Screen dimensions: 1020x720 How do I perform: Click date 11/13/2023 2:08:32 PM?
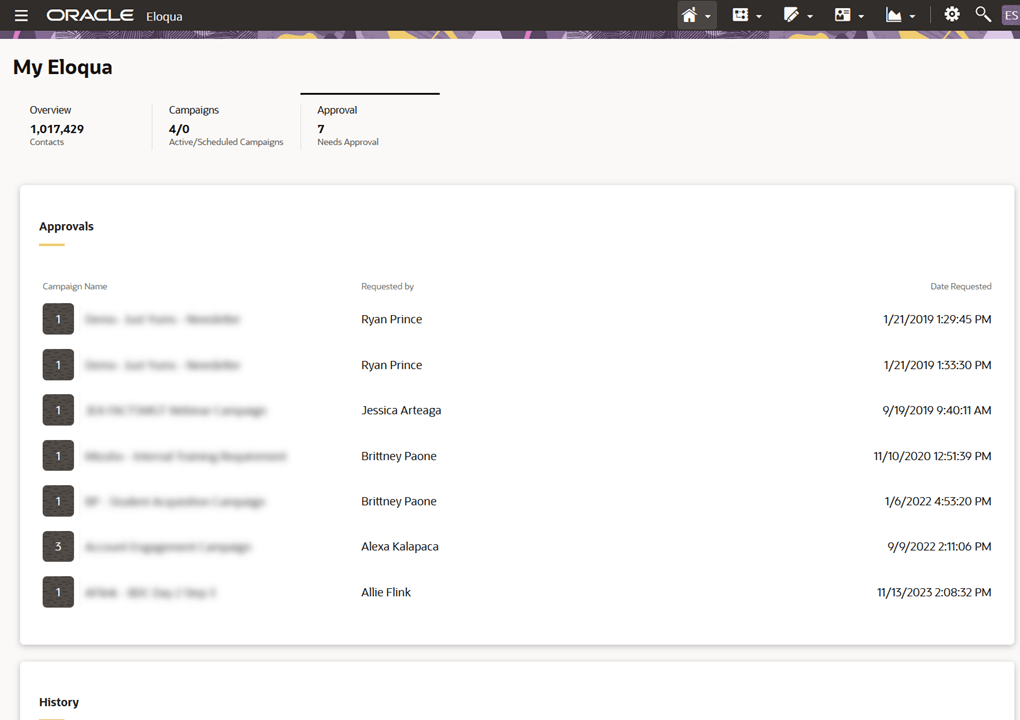pos(934,592)
